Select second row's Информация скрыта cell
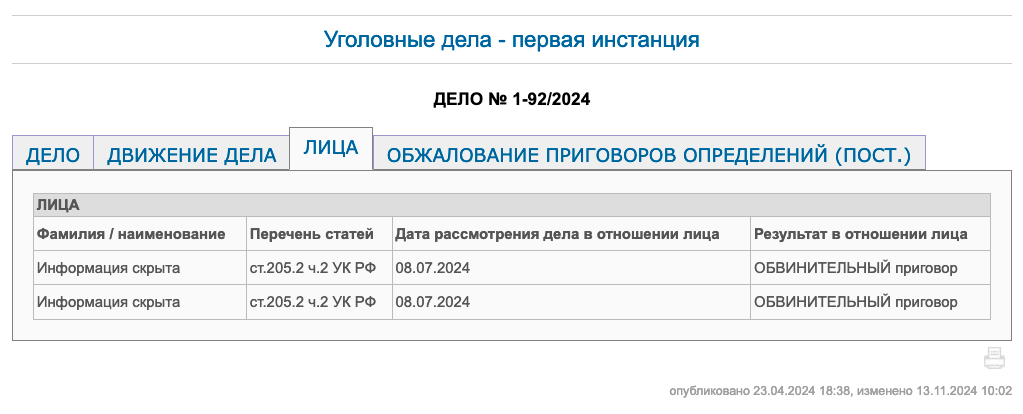Screen dimensions: 1023x414 (x=109, y=301)
